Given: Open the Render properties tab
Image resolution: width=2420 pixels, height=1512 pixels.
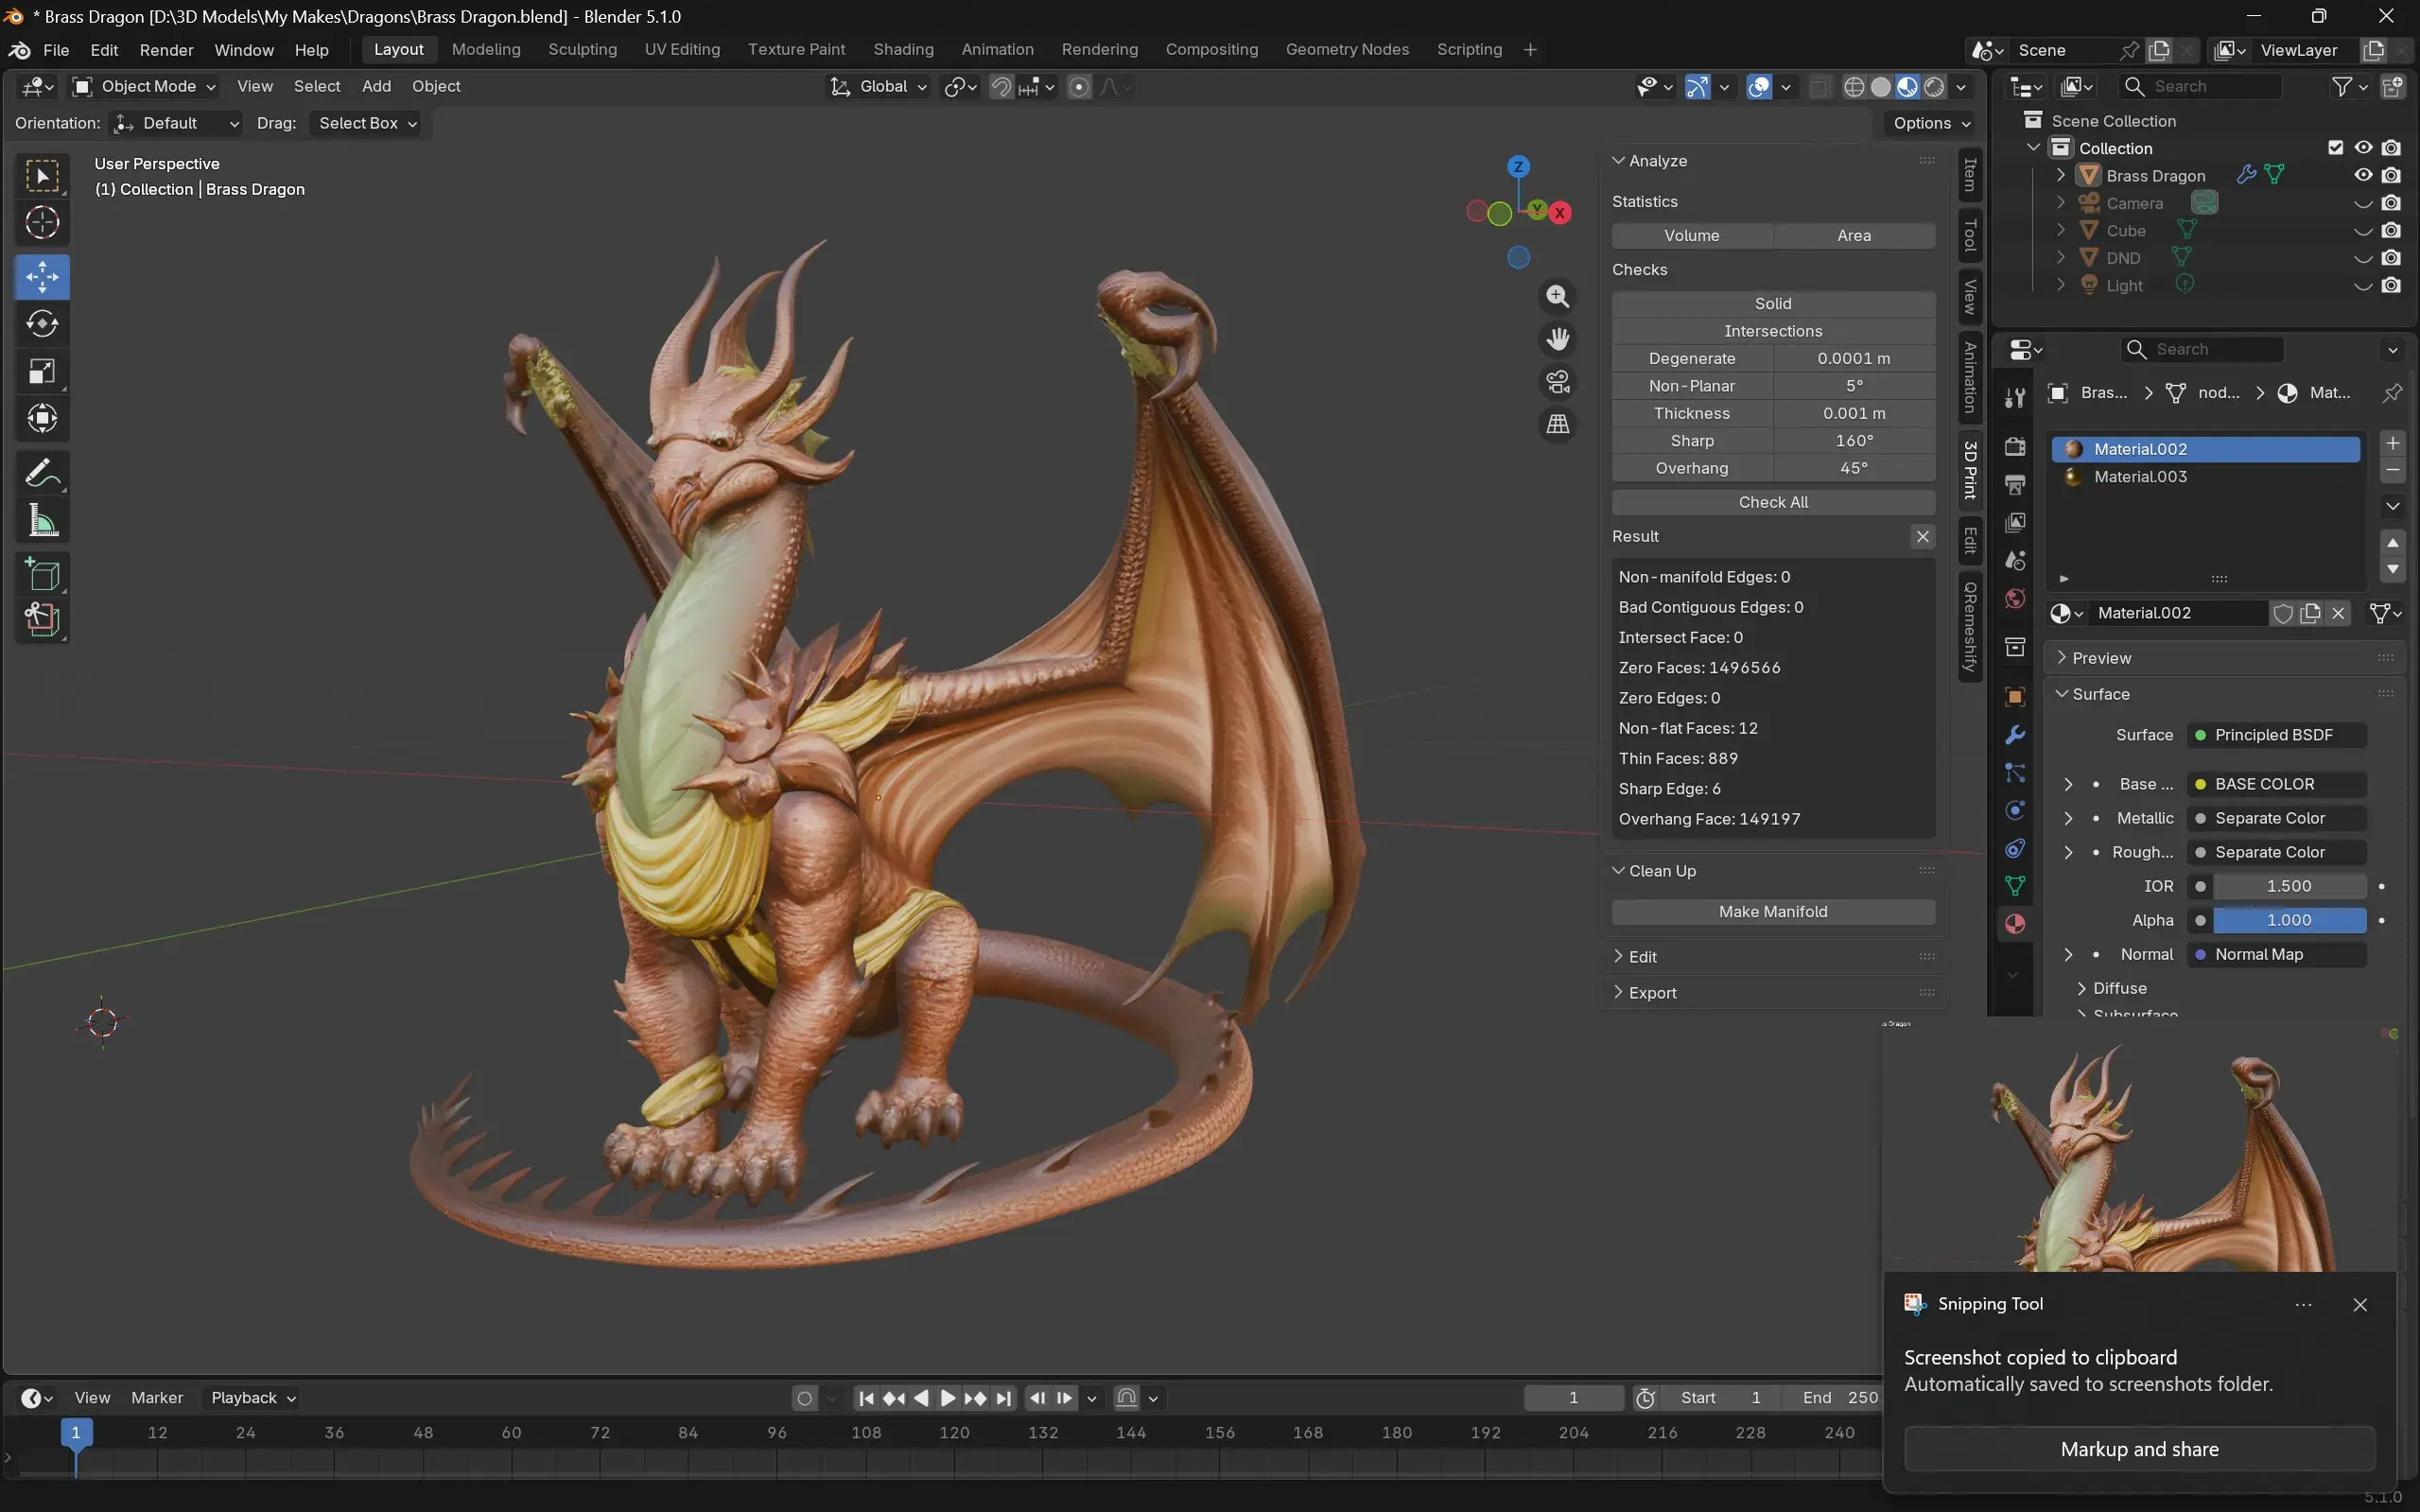Looking at the screenshot, I should [x=2015, y=447].
